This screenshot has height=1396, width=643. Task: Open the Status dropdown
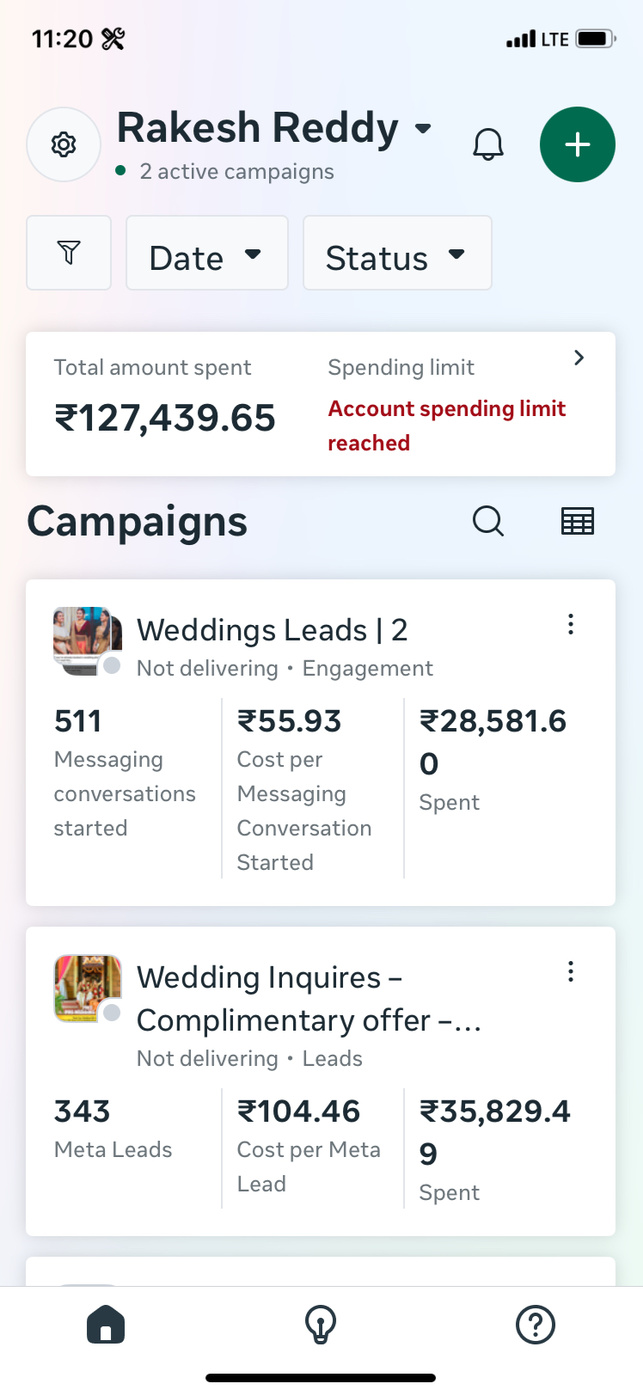coord(397,254)
